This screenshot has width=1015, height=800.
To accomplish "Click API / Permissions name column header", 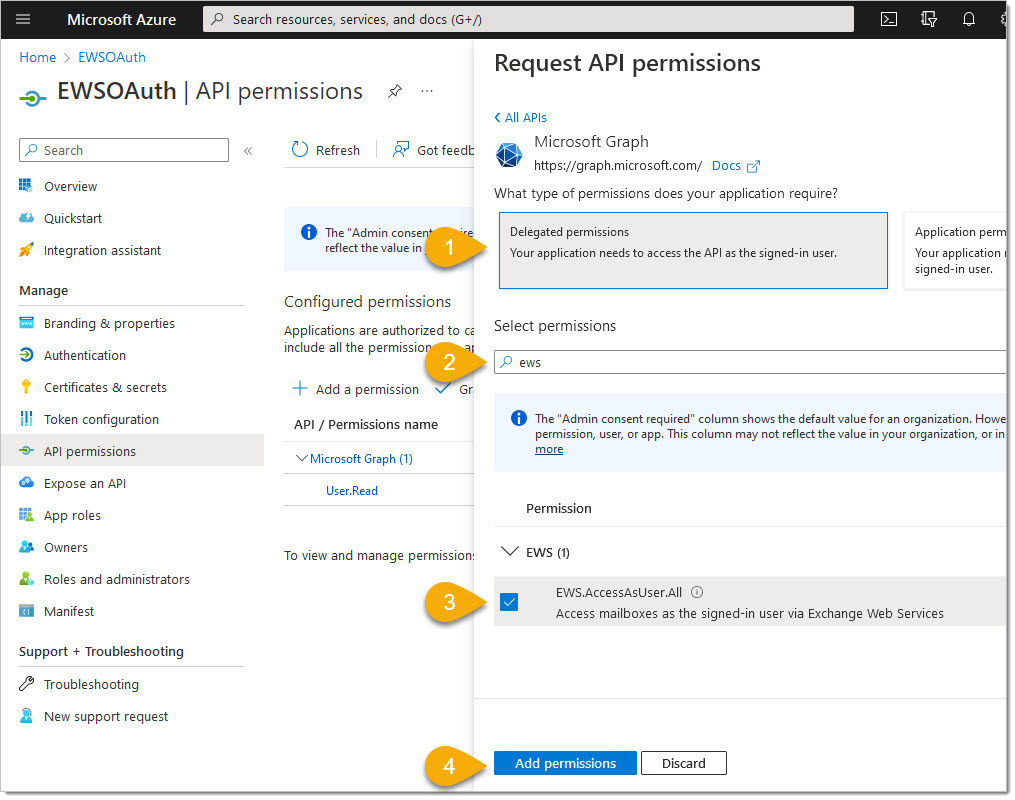I will (367, 425).
